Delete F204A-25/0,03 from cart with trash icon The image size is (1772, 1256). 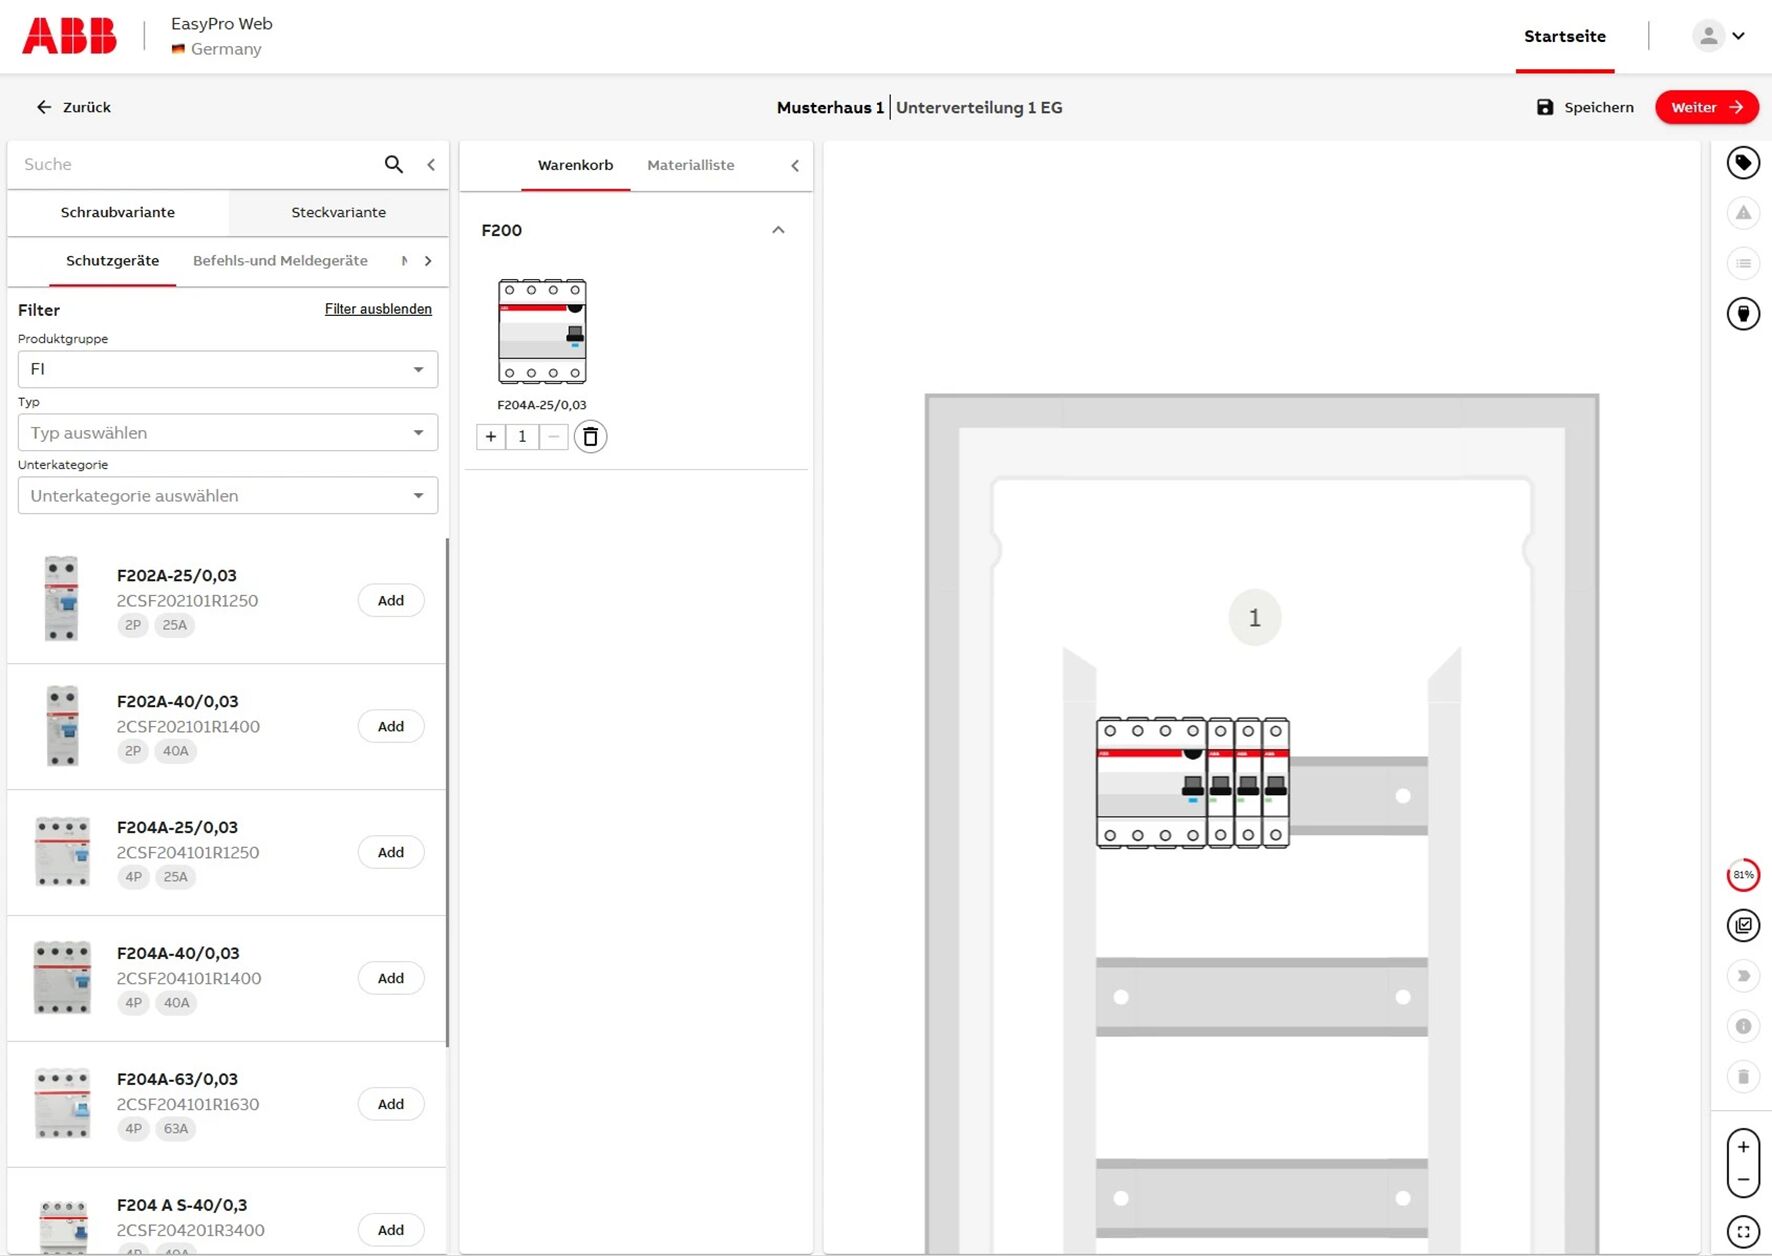[x=590, y=437]
